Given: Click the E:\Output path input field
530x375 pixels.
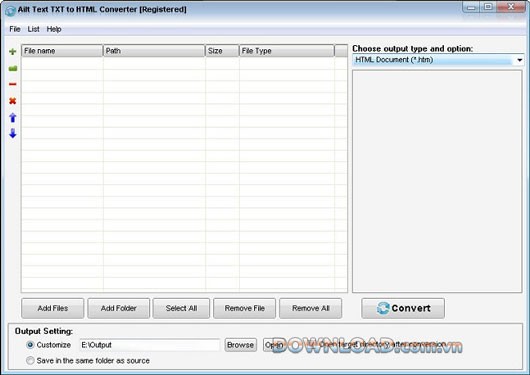Looking at the screenshot, I should pyautogui.click(x=150, y=345).
